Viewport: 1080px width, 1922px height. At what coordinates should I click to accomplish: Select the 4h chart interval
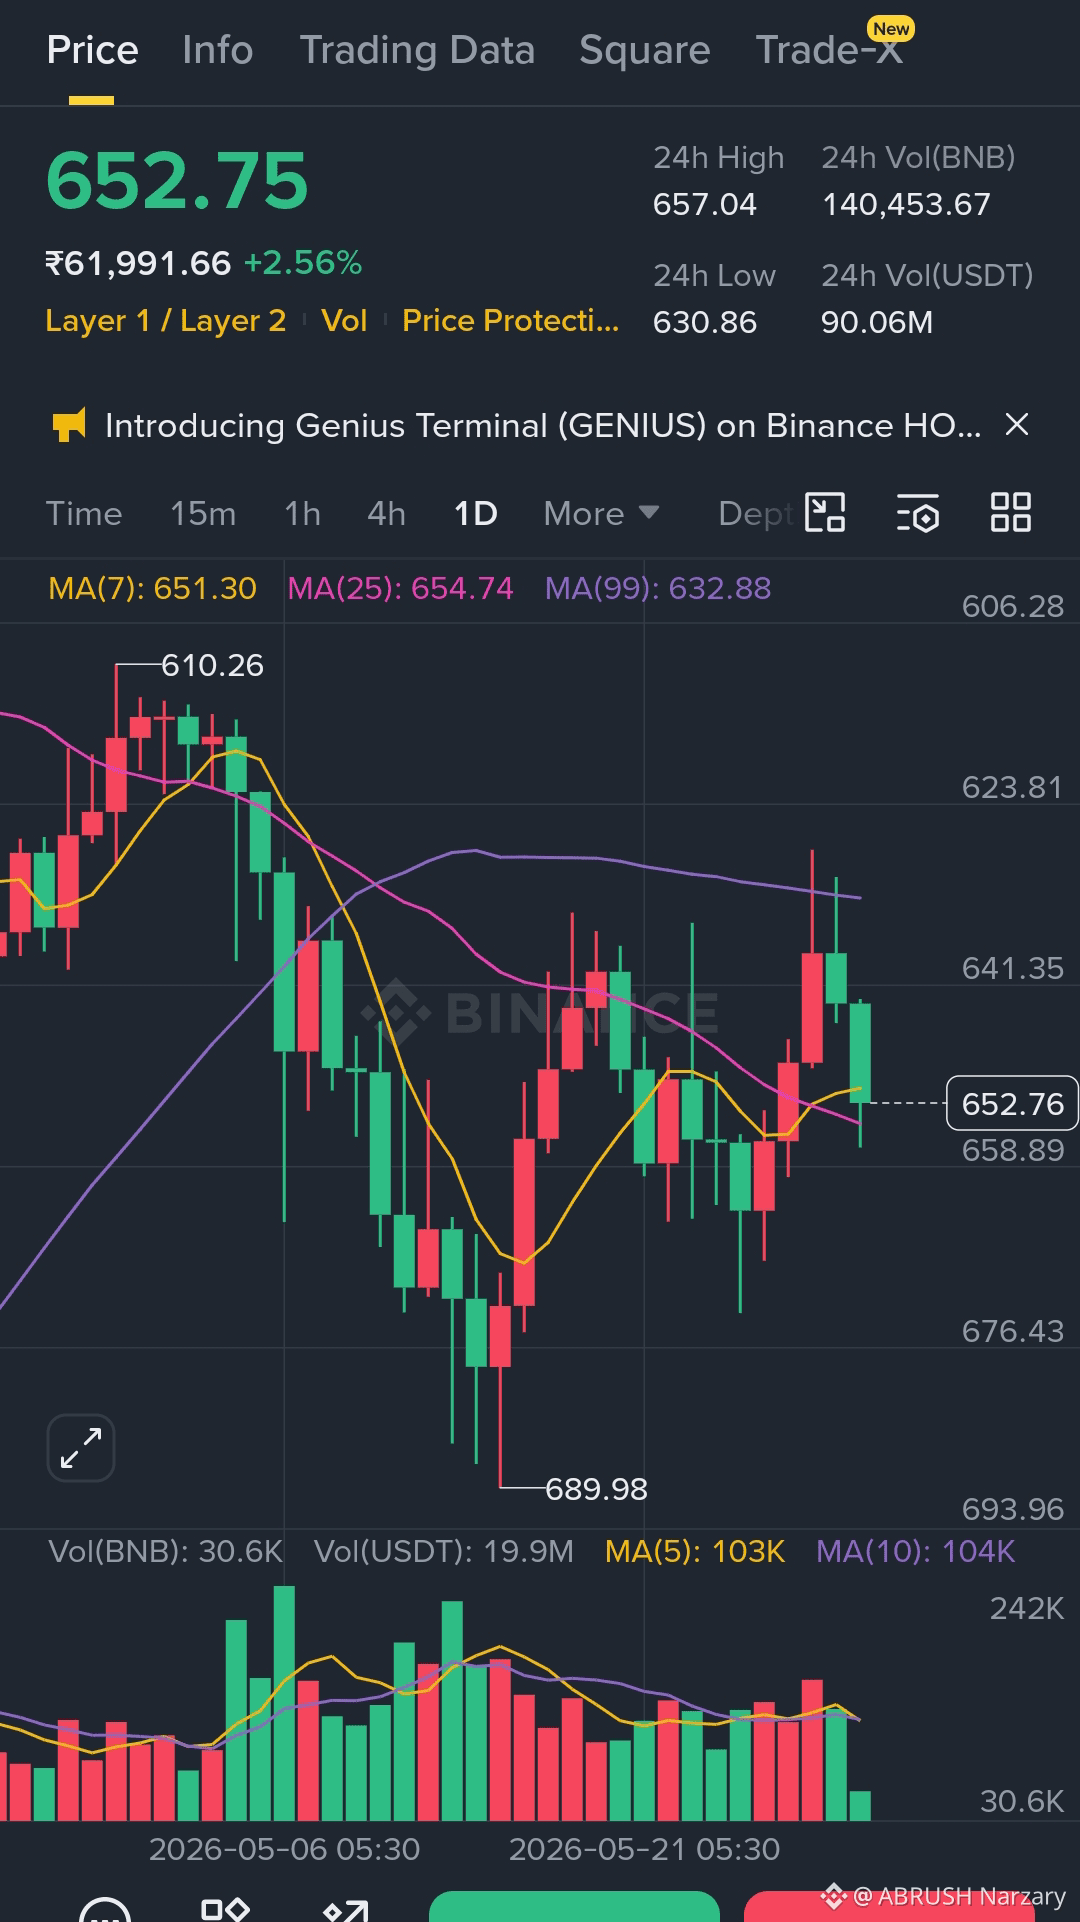coord(386,514)
